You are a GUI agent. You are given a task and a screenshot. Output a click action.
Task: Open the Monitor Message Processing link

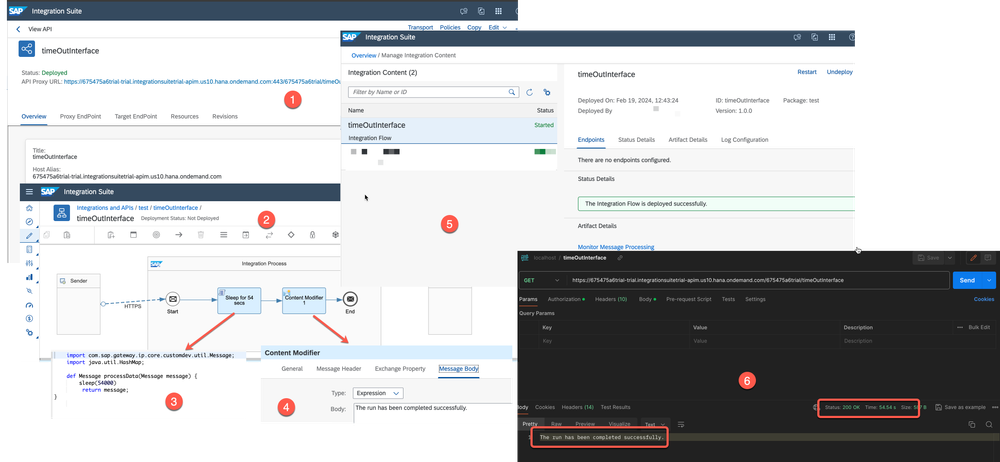click(616, 246)
